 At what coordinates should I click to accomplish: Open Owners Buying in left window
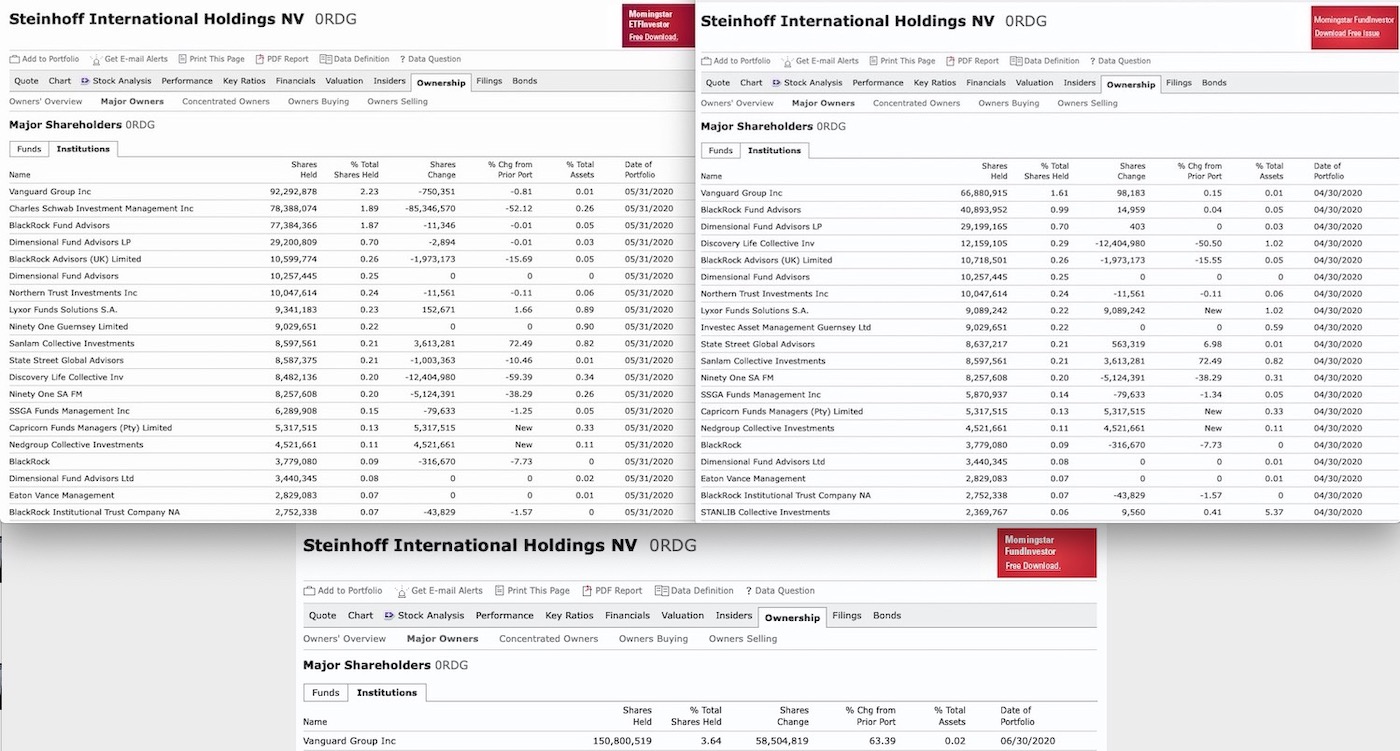click(x=319, y=101)
